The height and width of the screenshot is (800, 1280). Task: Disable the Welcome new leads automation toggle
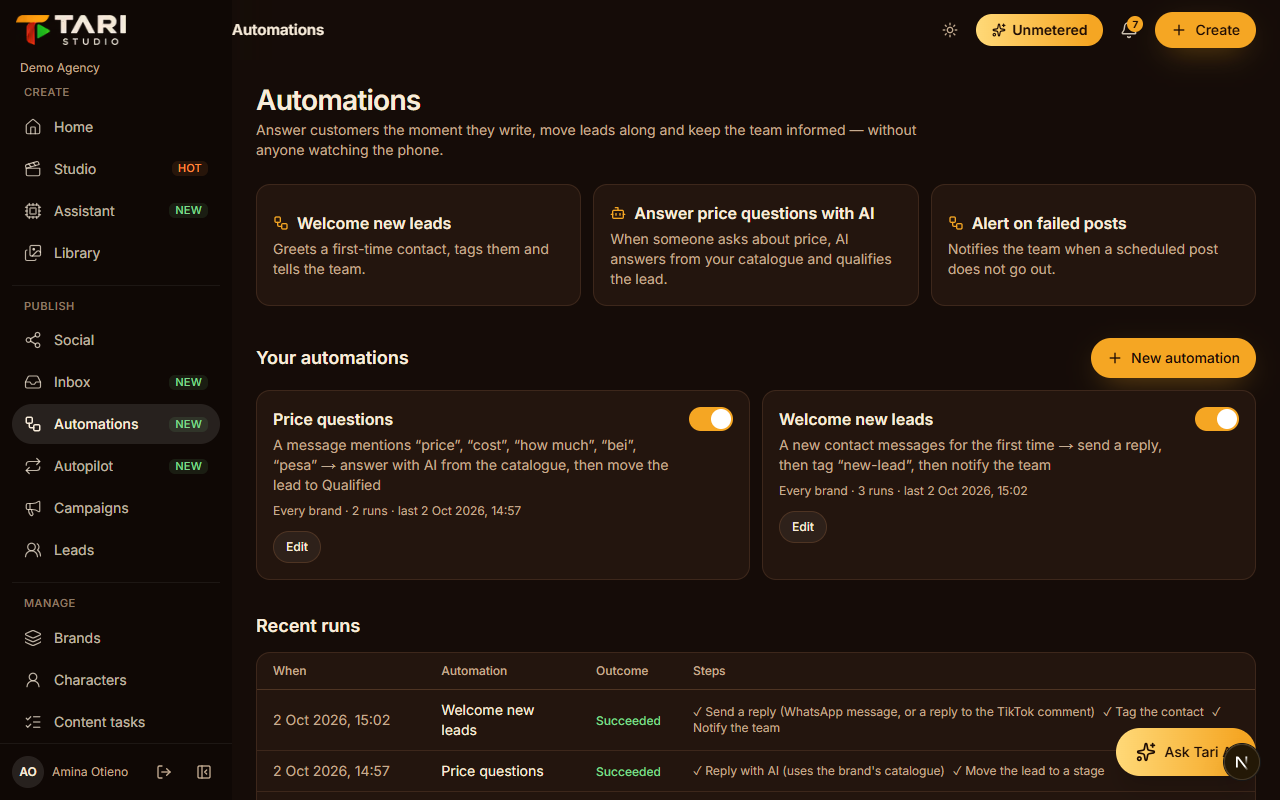tap(1217, 419)
